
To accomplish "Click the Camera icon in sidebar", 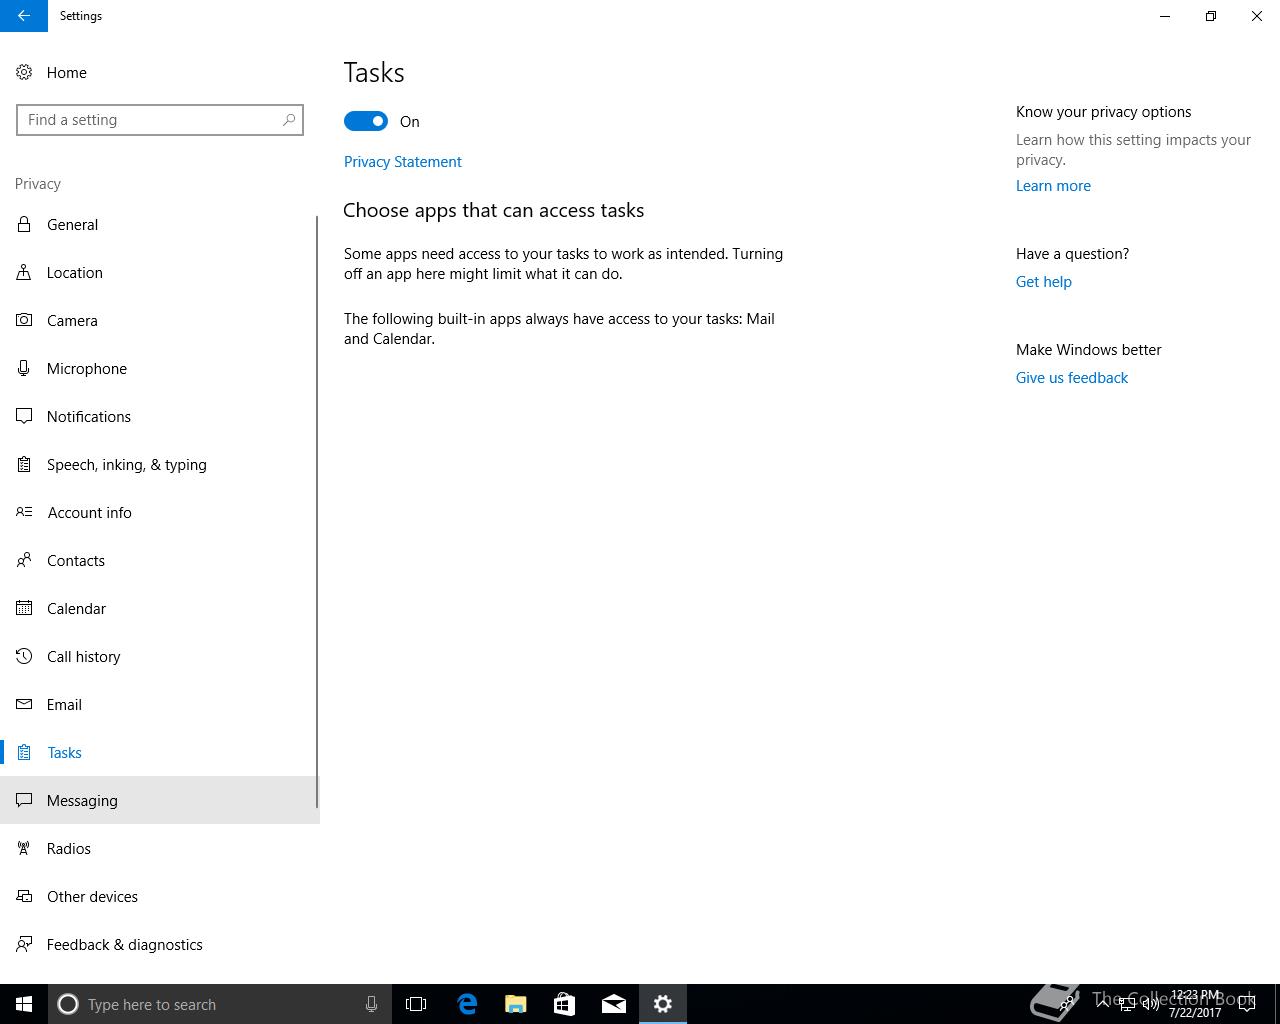I will click(24, 320).
